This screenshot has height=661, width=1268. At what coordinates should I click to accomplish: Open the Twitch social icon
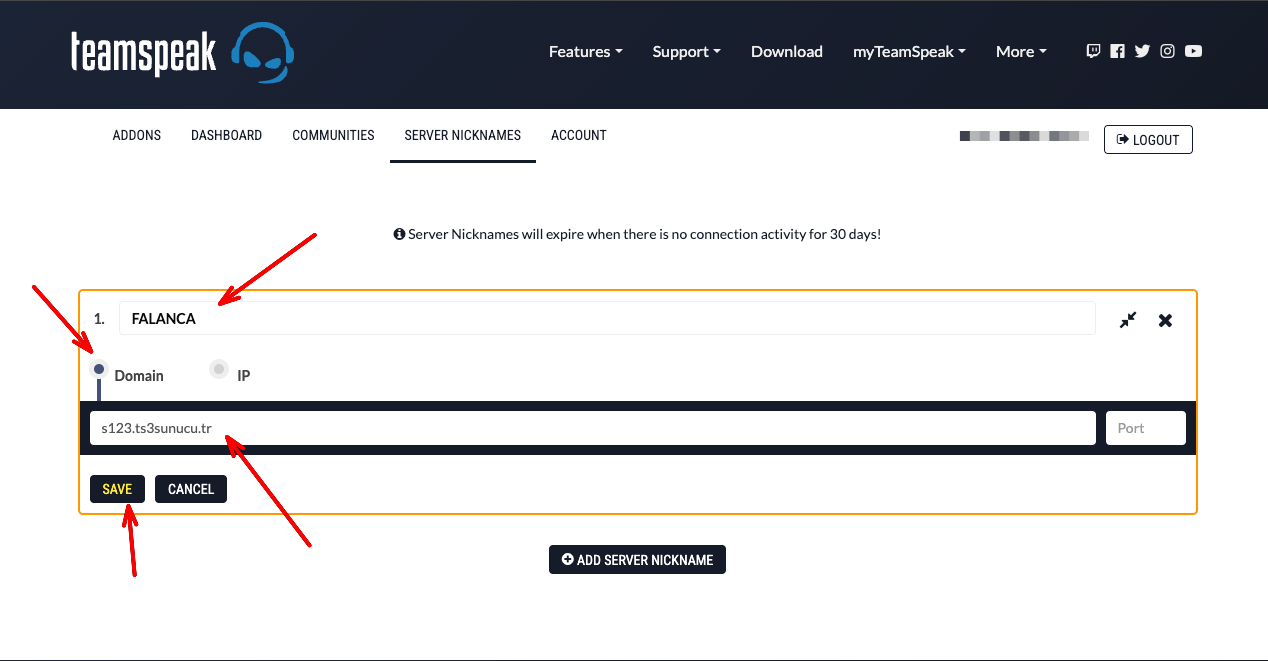(x=1093, y=51)
